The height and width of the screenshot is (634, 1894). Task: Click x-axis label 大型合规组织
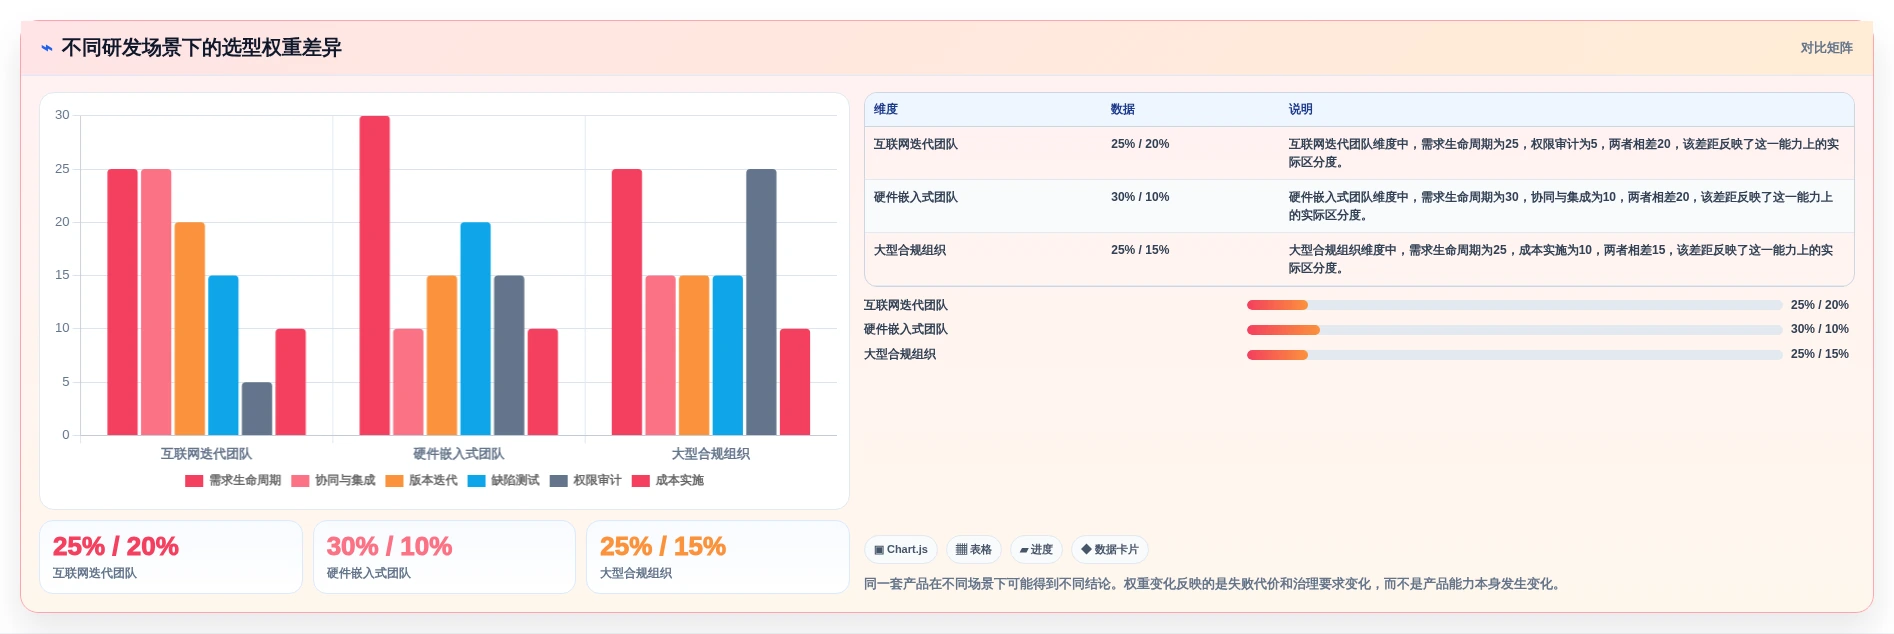point(711,454)
